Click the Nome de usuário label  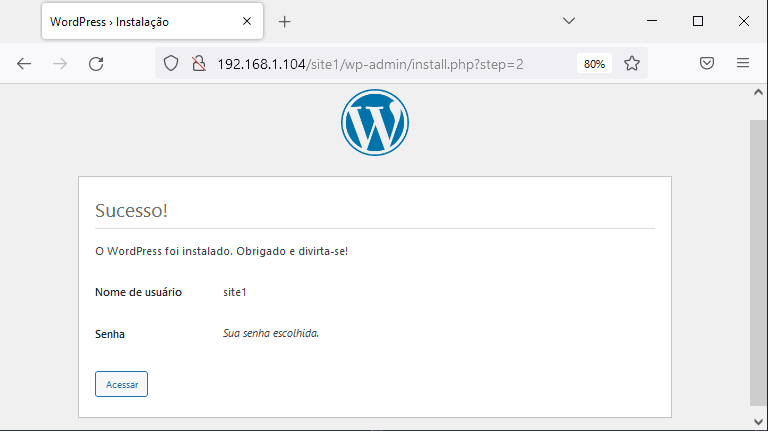click(x=138, y=292)
